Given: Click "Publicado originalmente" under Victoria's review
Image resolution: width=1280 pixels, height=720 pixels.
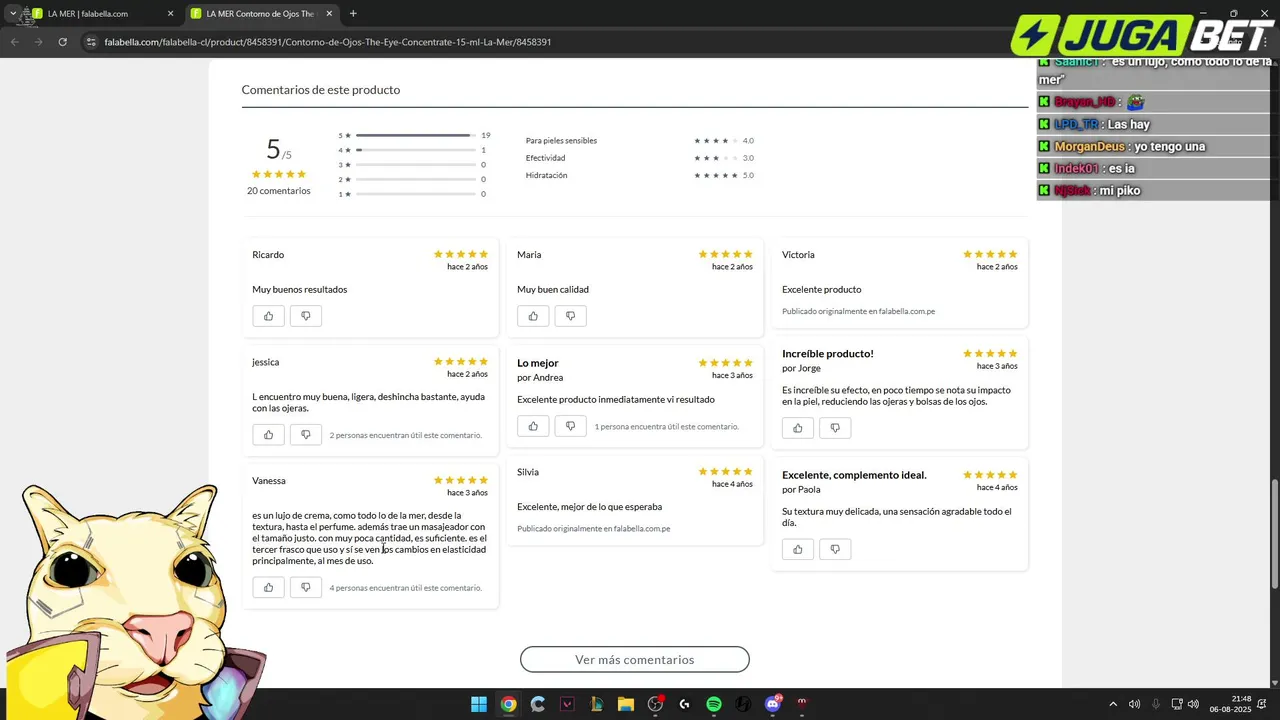Looking at the screenshot, I should (858, 311).
